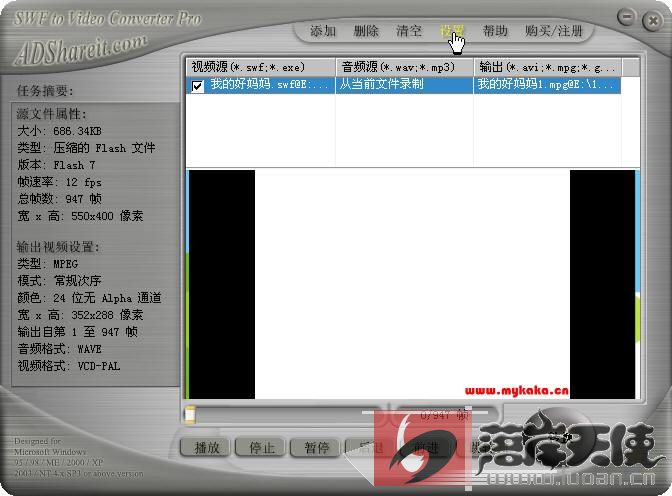This screenshot has width=672, height=496.
Task: Click the 音频格式: WAVE line
Action: [59, 349]
